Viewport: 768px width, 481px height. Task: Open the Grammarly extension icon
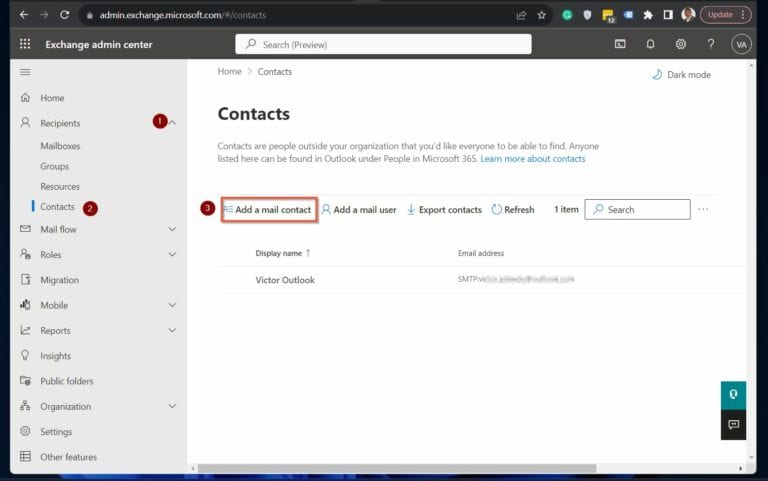pyautogui.click(x=567, y=15)
